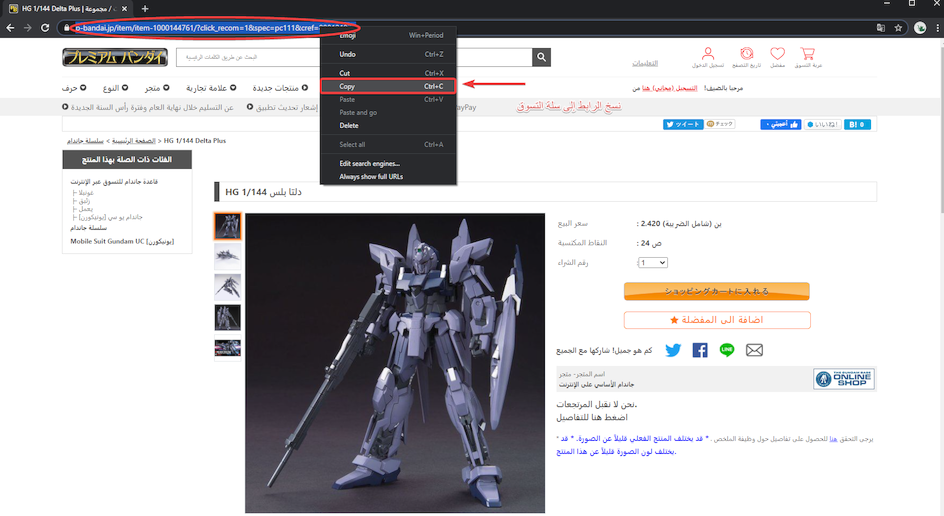944x516 pixels.
Task: Click the app update notice link
Action: (x=282, y=107)
